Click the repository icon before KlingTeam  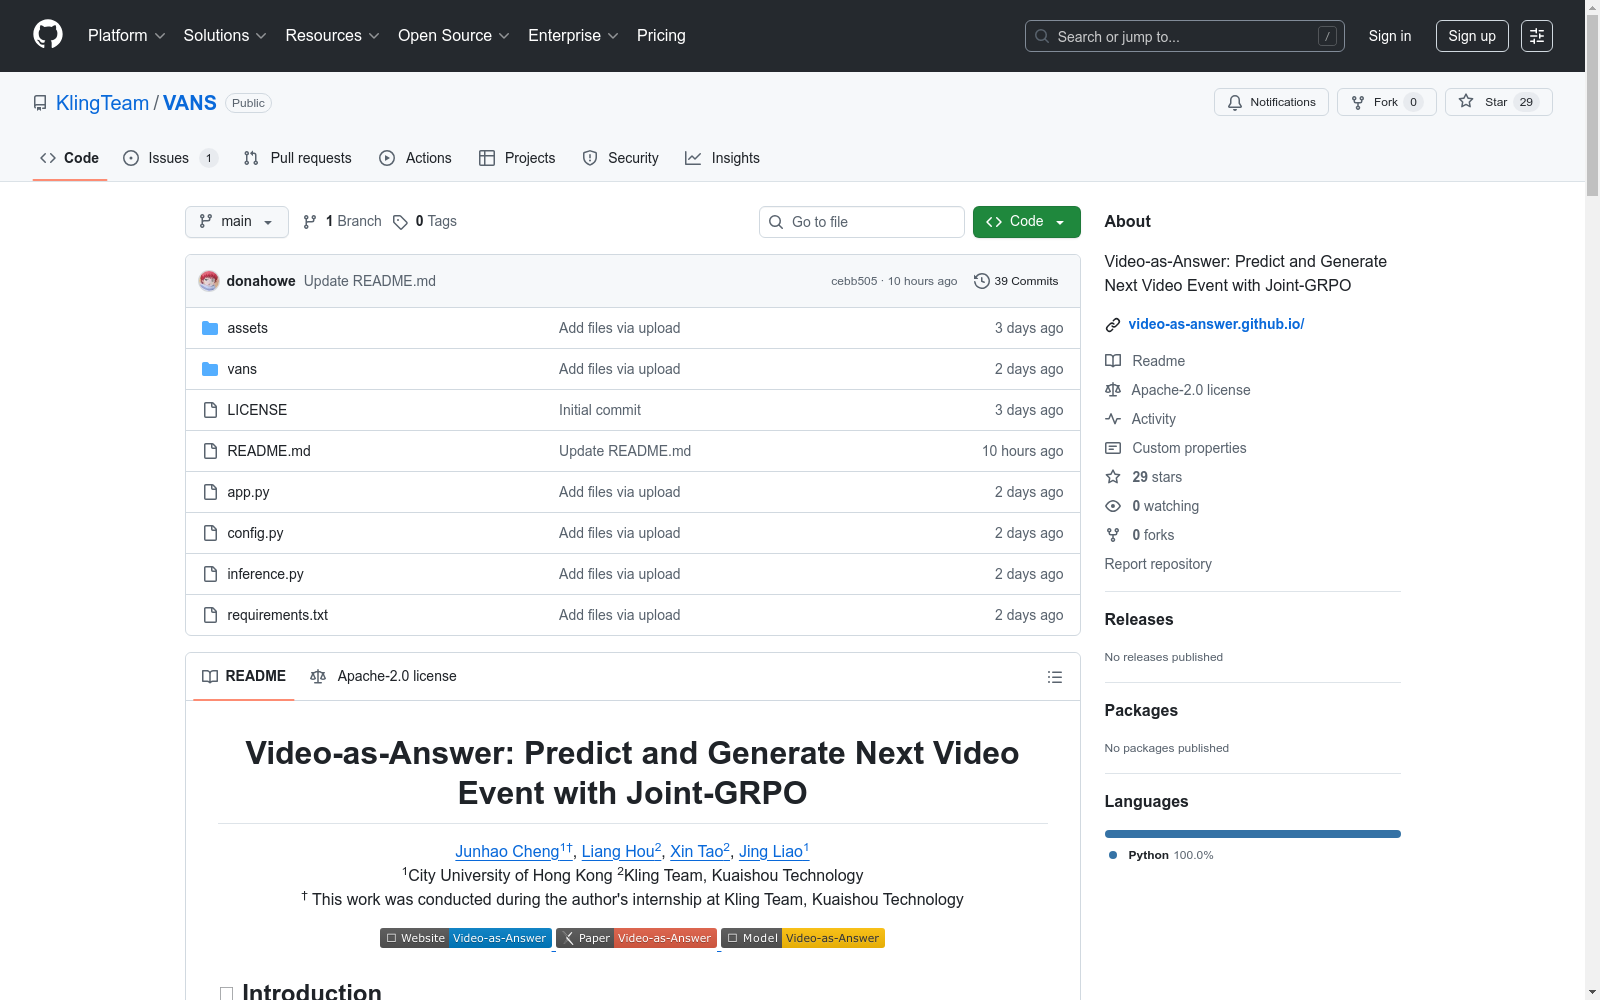[40, 103]
